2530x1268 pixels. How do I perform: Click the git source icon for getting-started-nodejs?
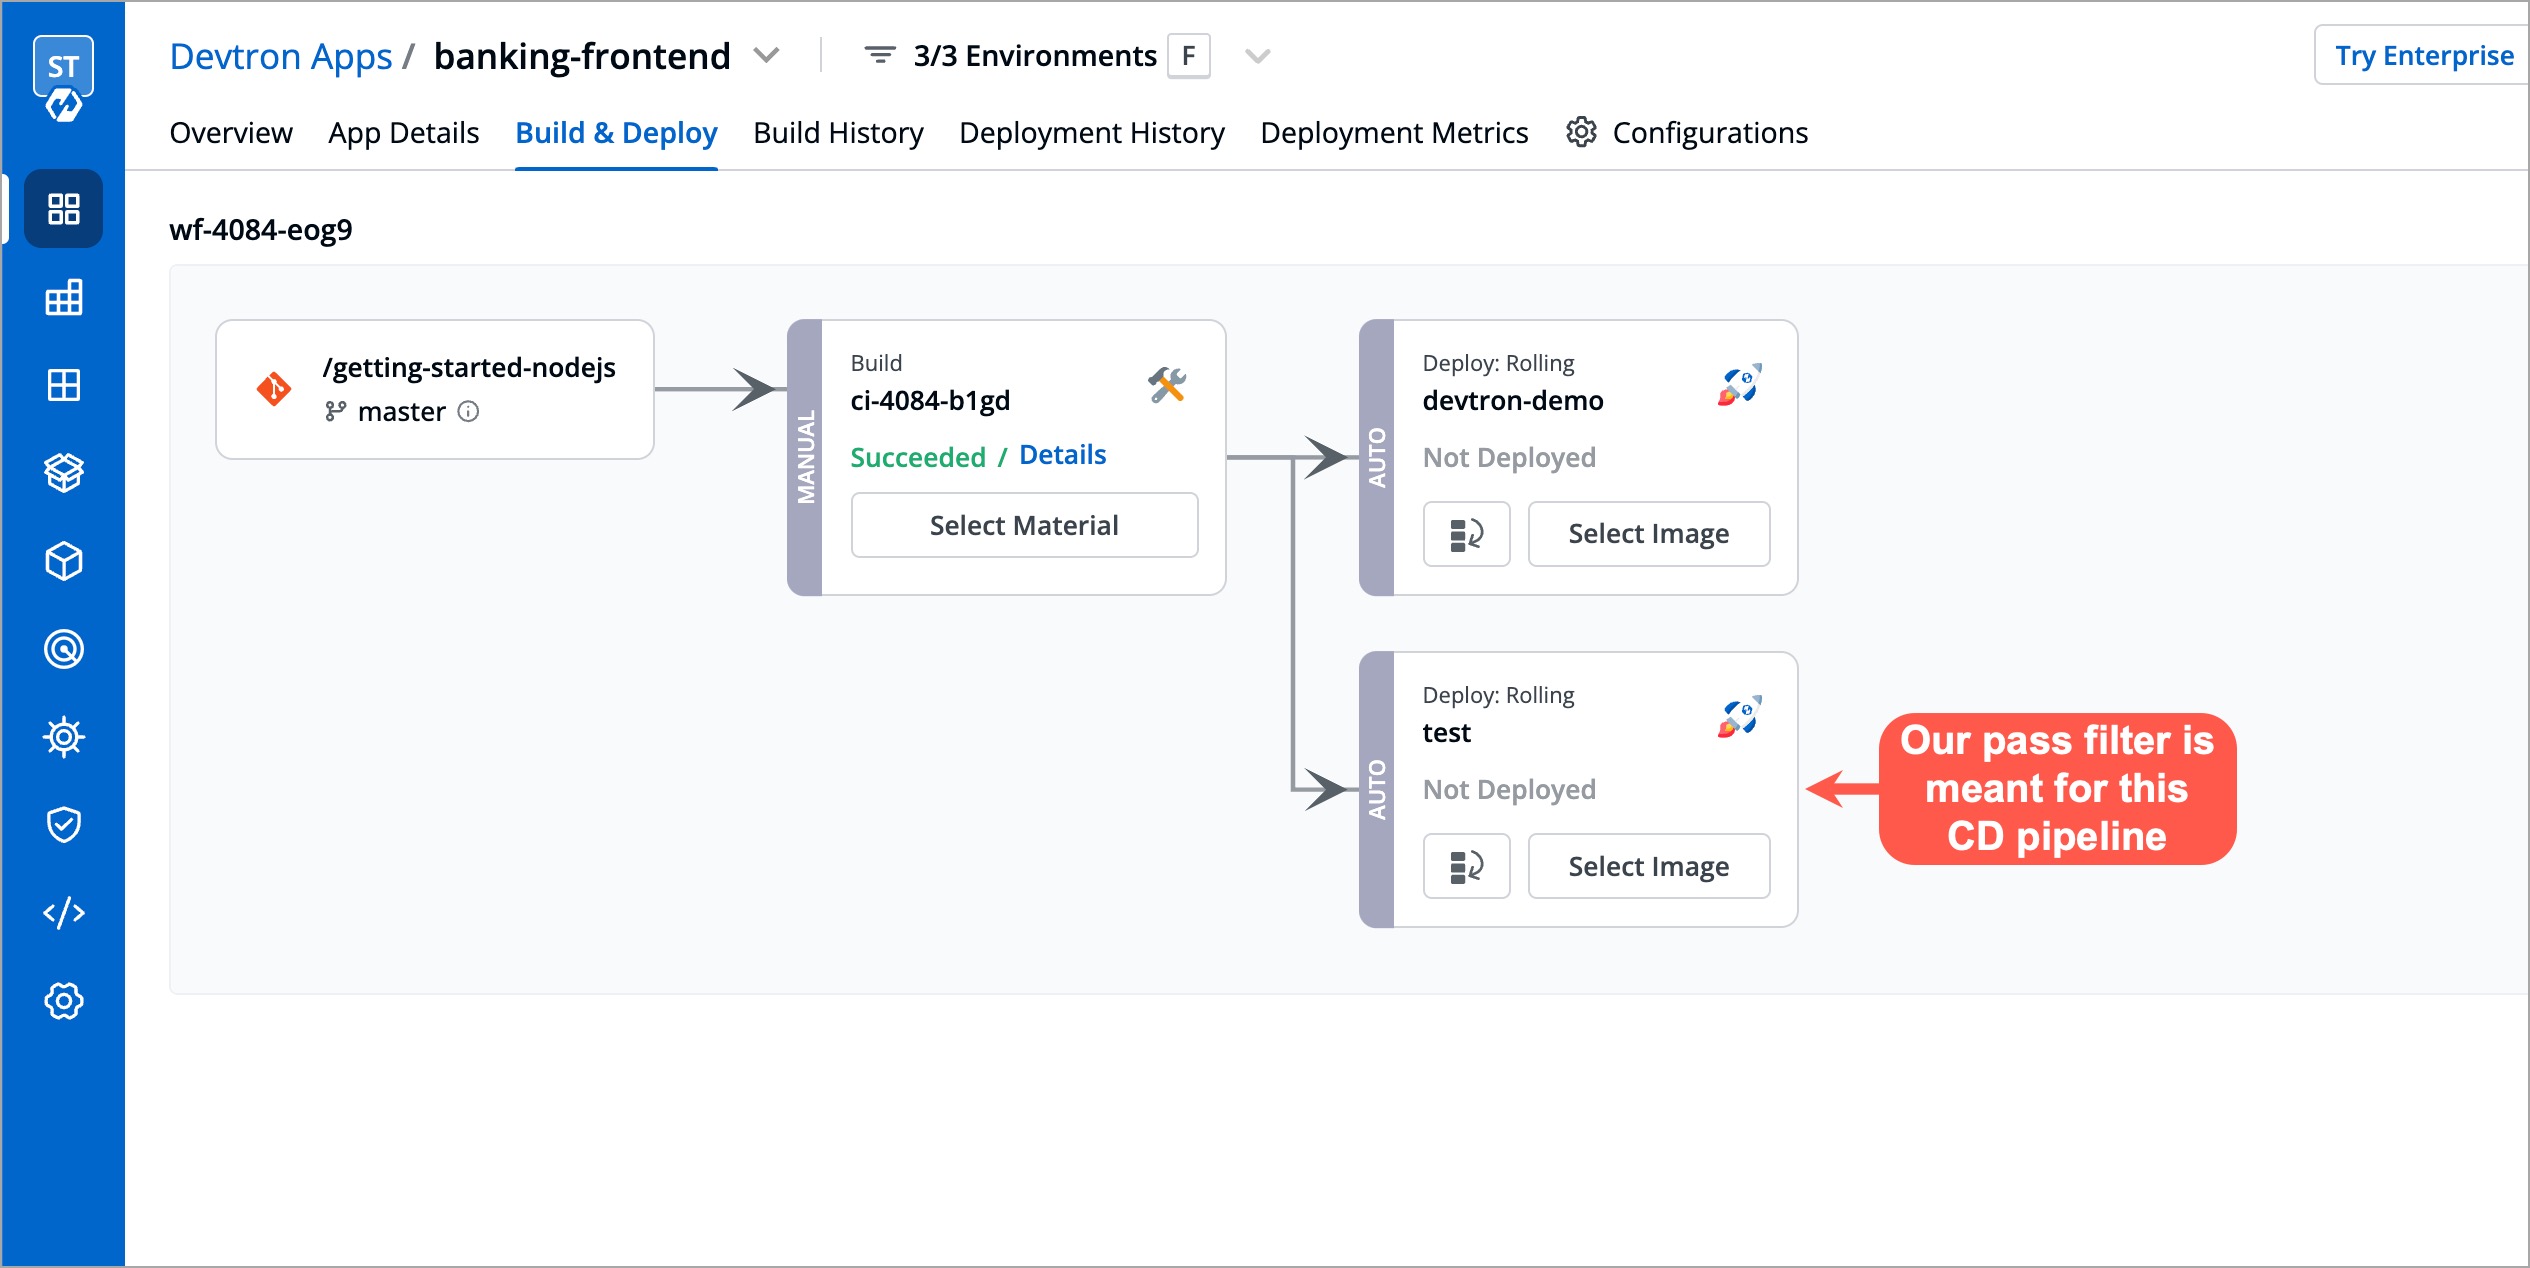click(x=274, y=389)
